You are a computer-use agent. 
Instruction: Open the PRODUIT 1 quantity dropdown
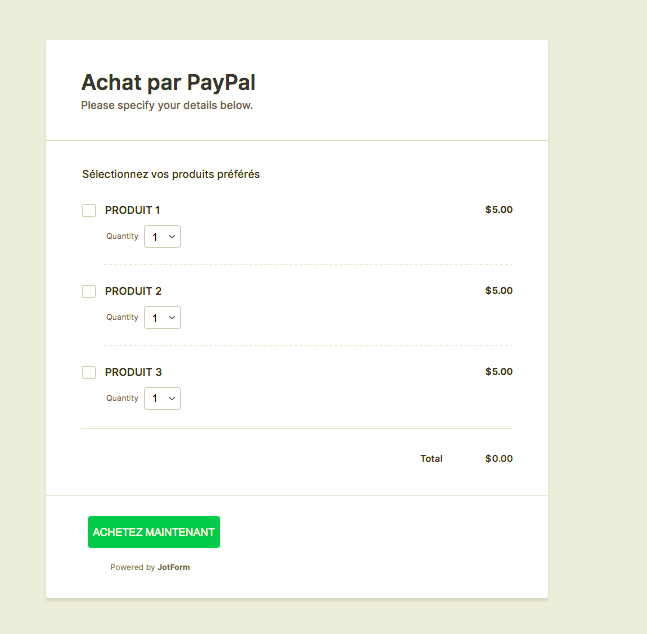point(163,237)
